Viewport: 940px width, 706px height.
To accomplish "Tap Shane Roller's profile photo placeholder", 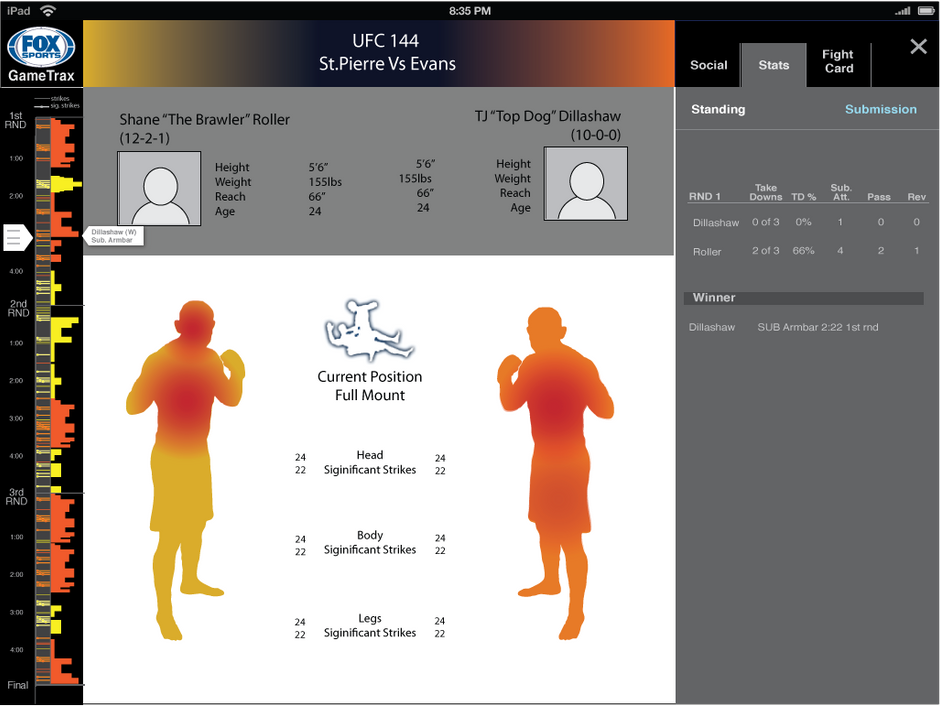I will (x=159, y=188).
